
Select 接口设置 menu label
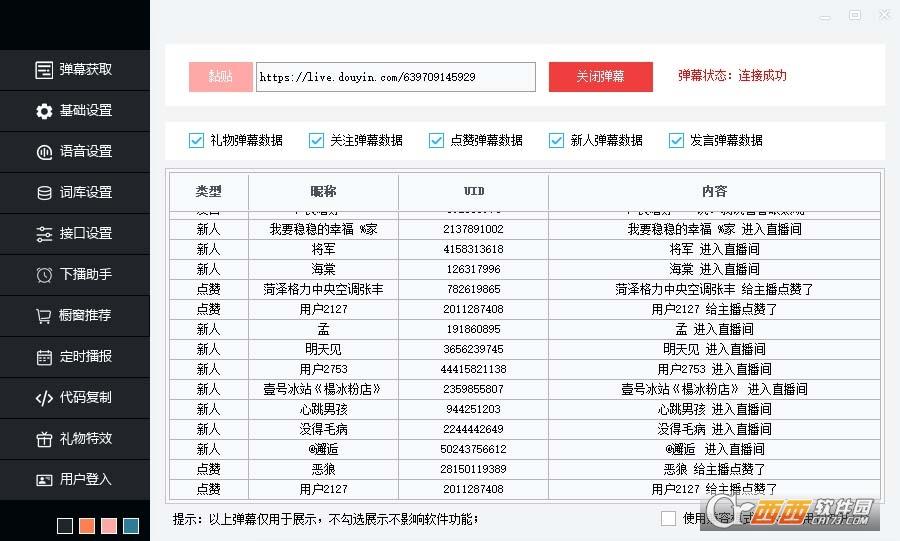click(86, 233)
